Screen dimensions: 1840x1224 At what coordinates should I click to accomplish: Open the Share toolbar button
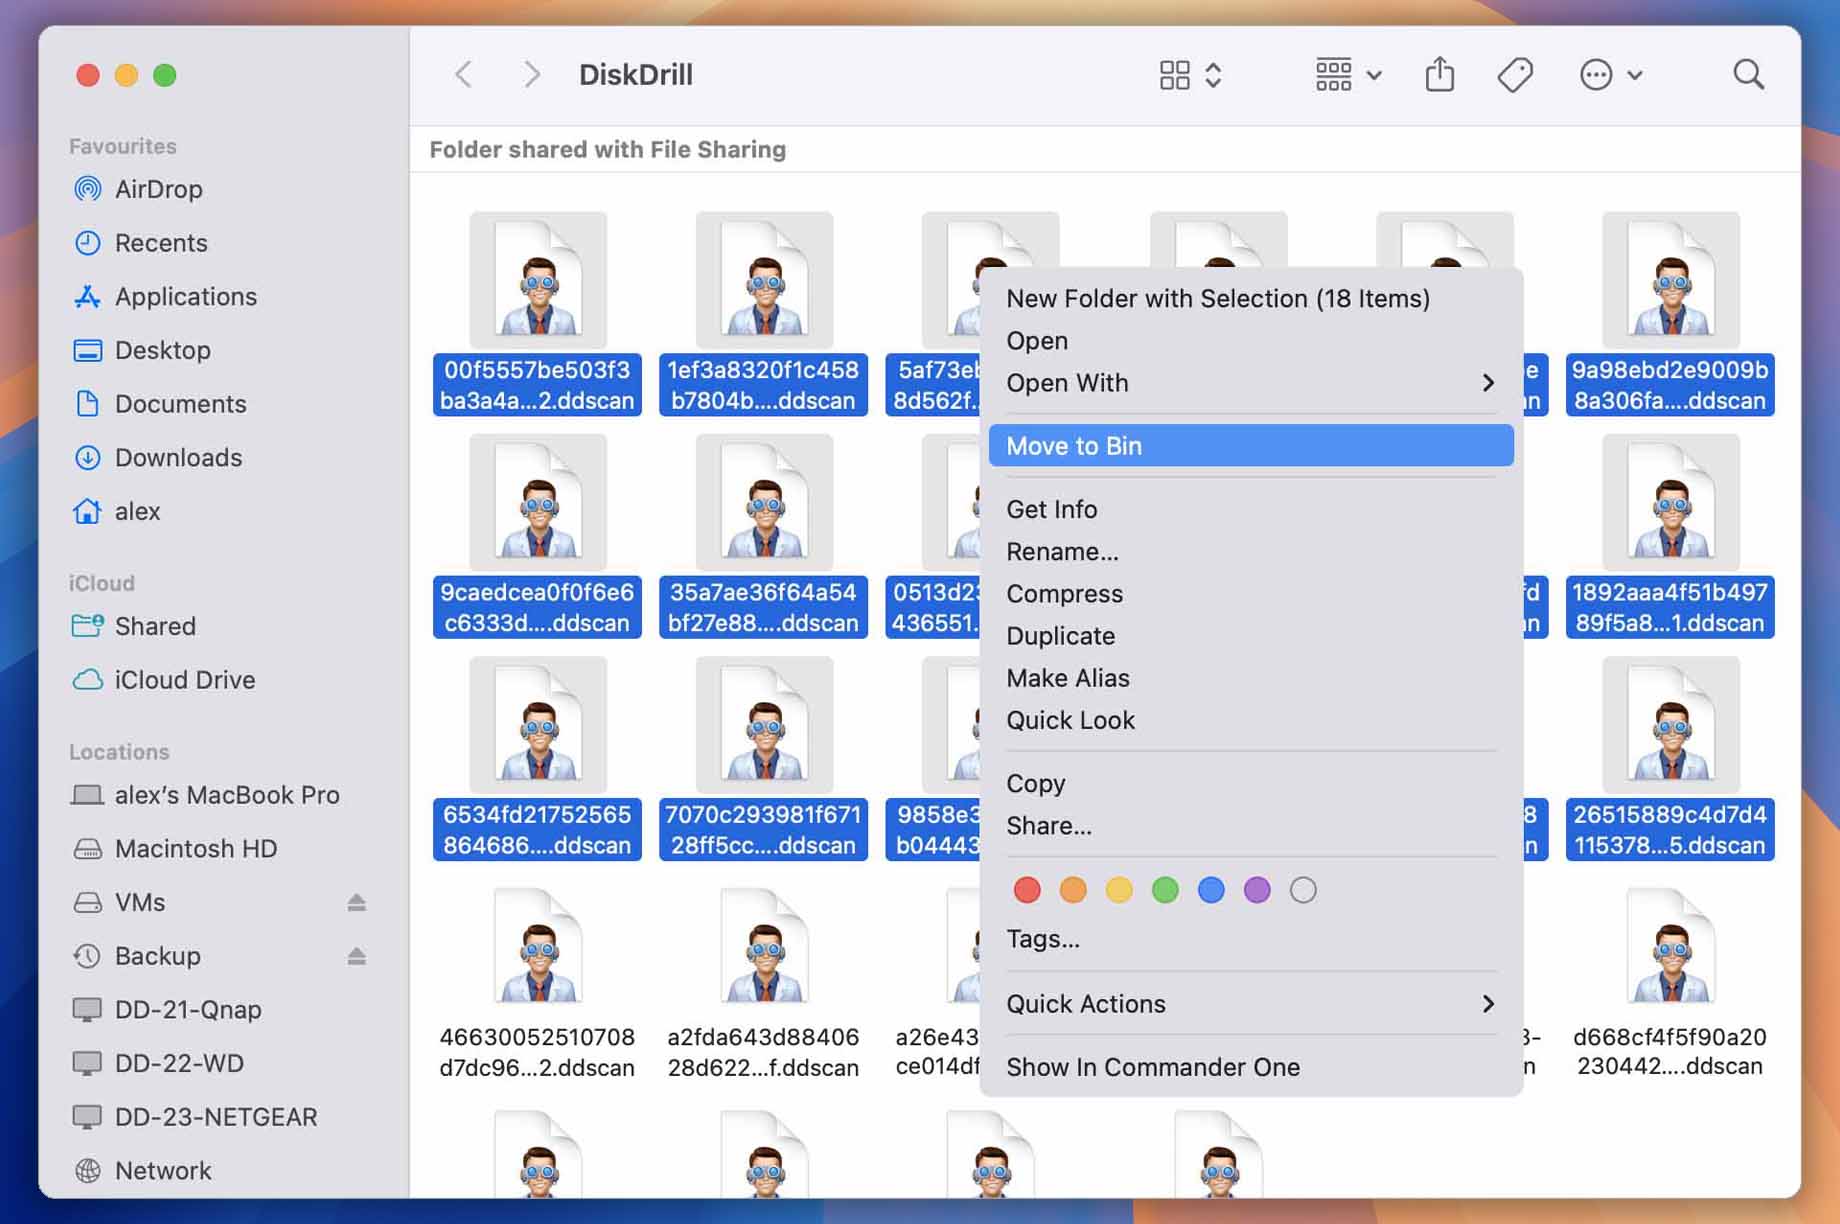tap(1440, 74)
